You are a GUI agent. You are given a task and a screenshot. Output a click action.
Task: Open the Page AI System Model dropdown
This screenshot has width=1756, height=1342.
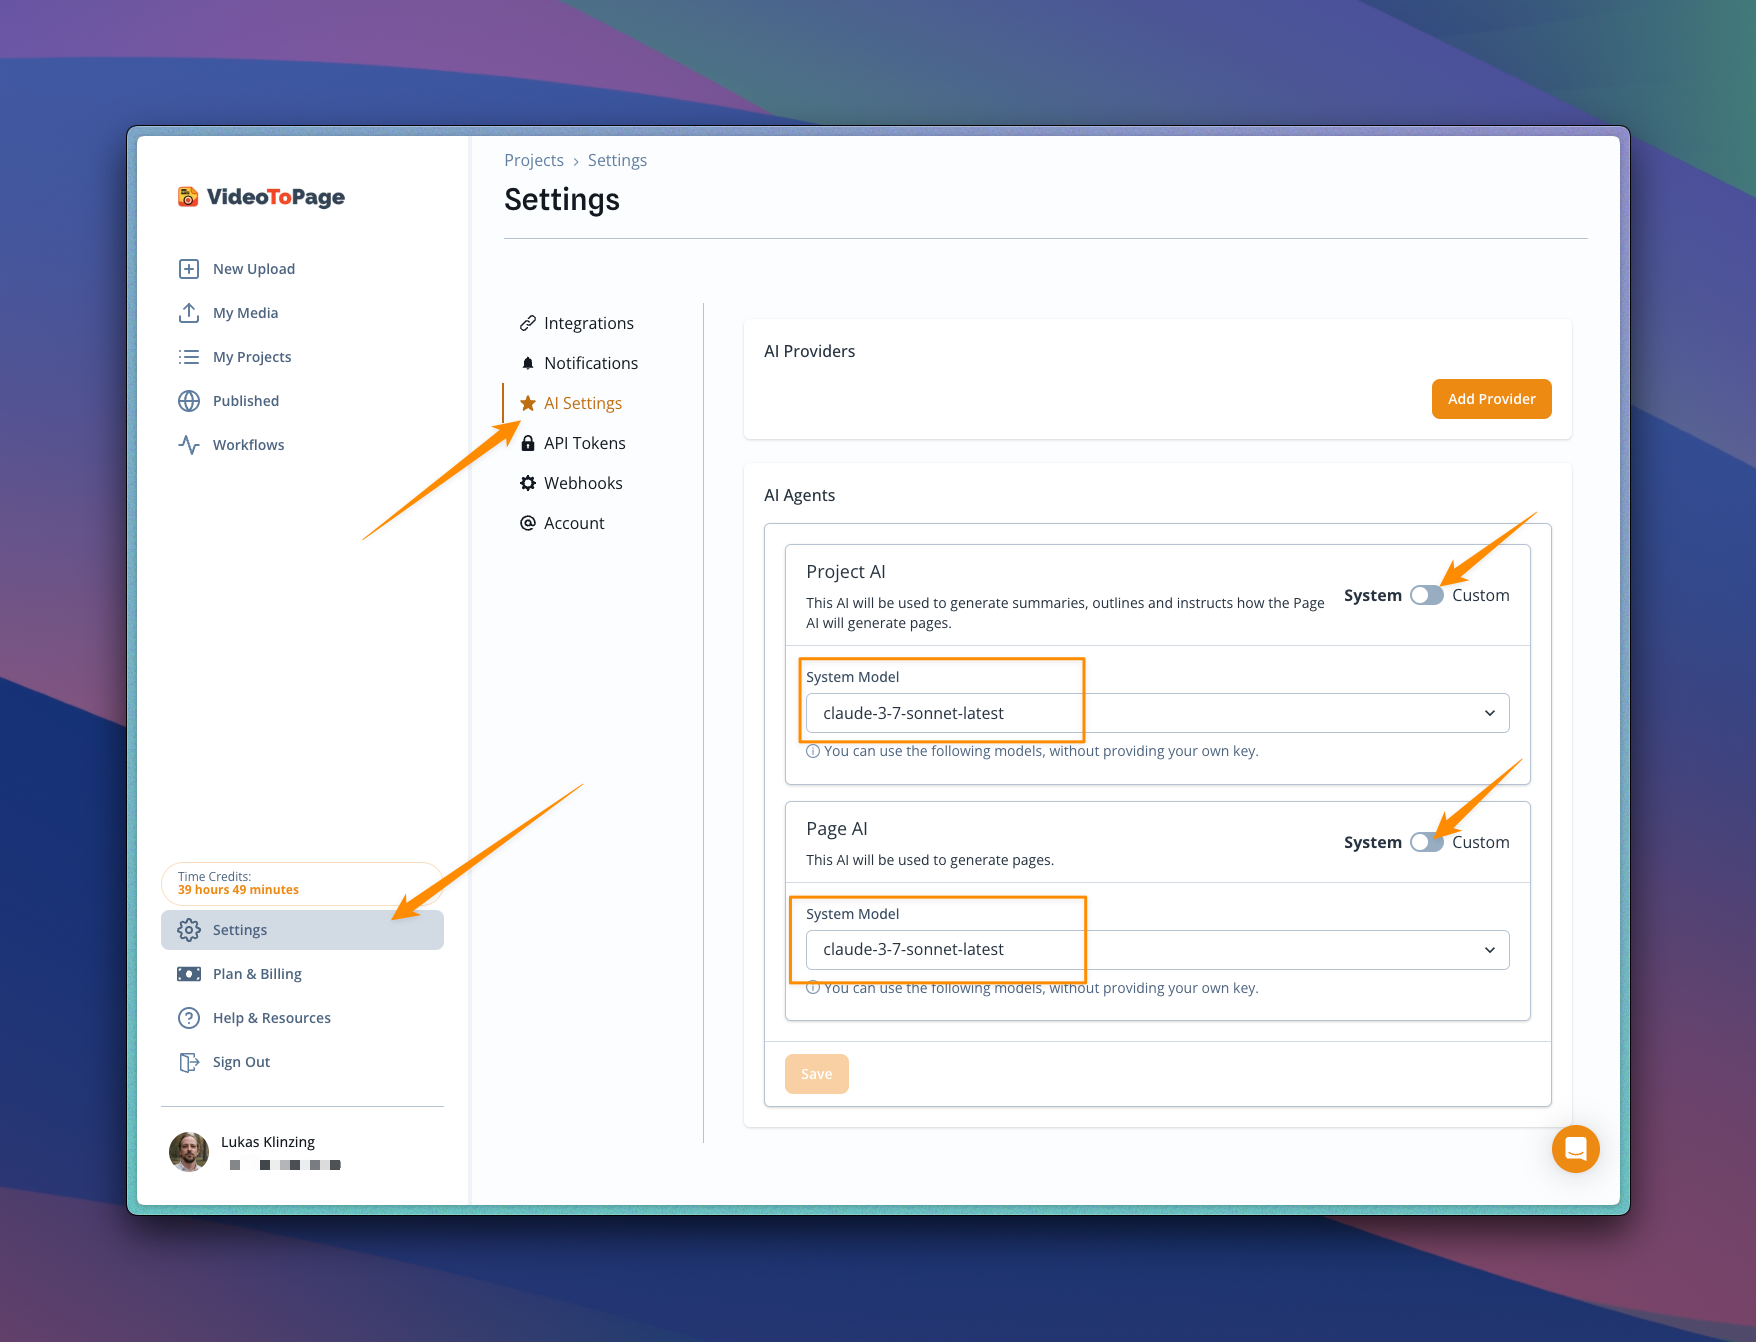click(1158, 950)
